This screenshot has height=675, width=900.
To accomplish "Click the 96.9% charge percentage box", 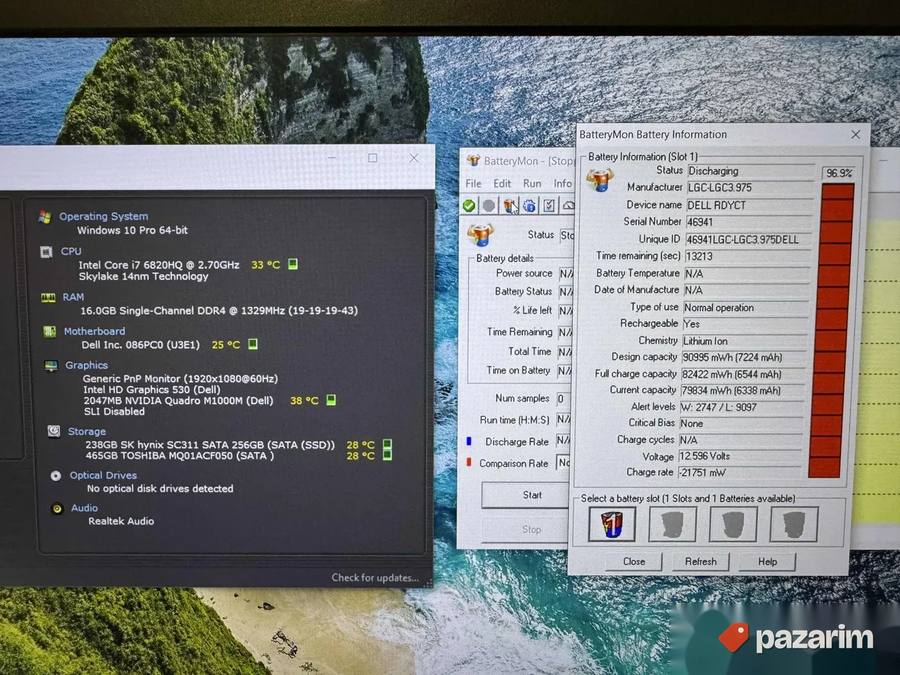I will (839, 173).
